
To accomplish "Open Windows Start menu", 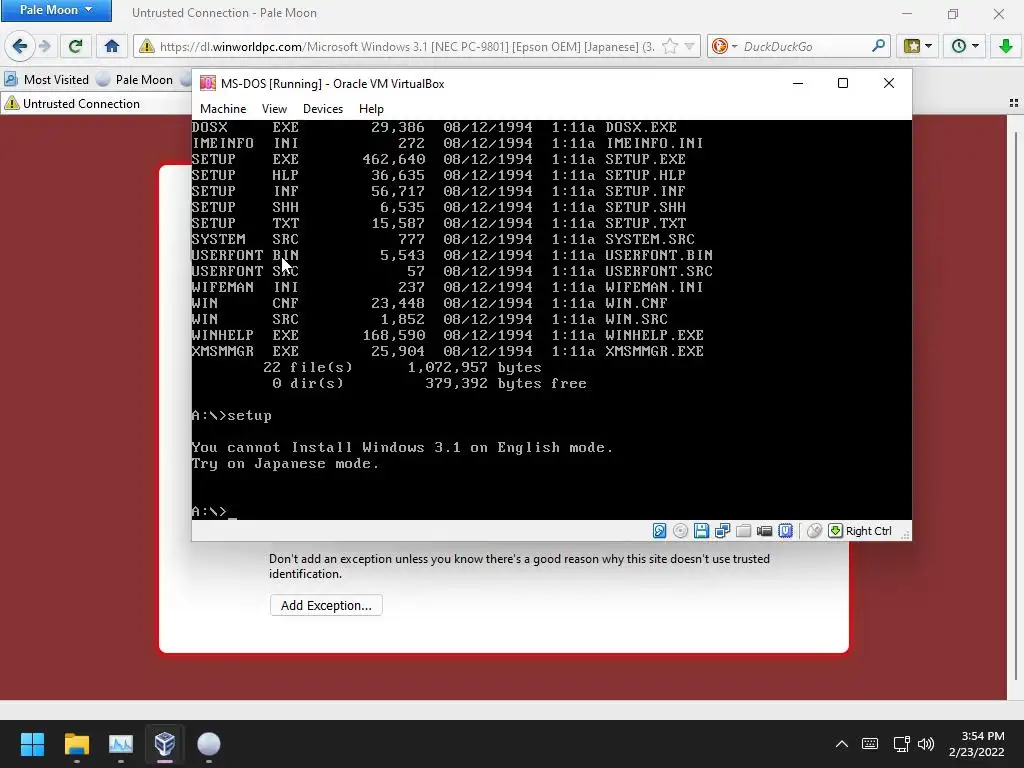I will pyautogui.click(x=32, y=744).
